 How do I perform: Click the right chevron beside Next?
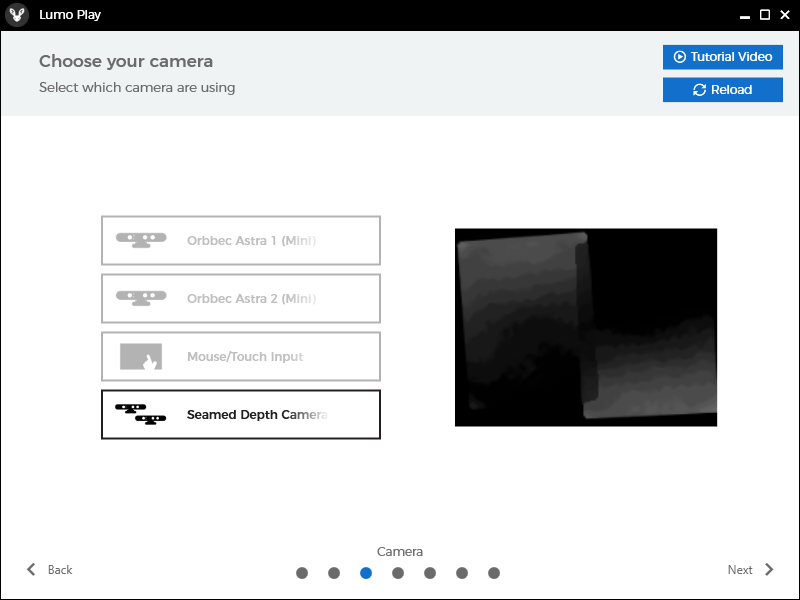[x=769, y=569]
